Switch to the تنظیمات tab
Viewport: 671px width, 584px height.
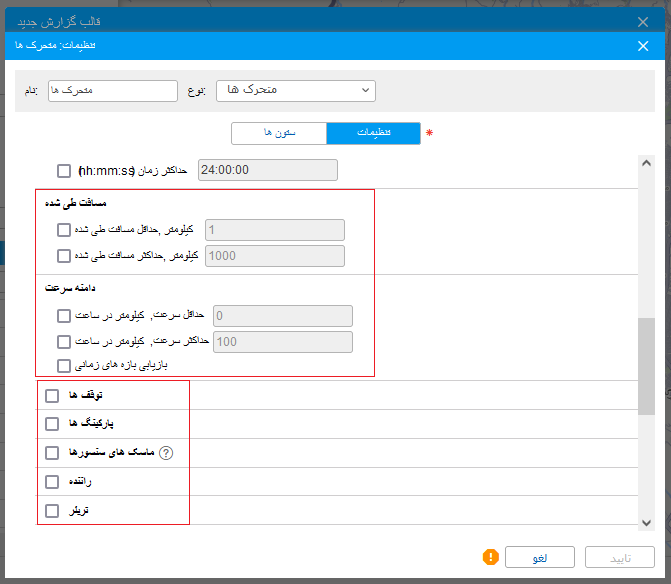[x=373, y=133]
